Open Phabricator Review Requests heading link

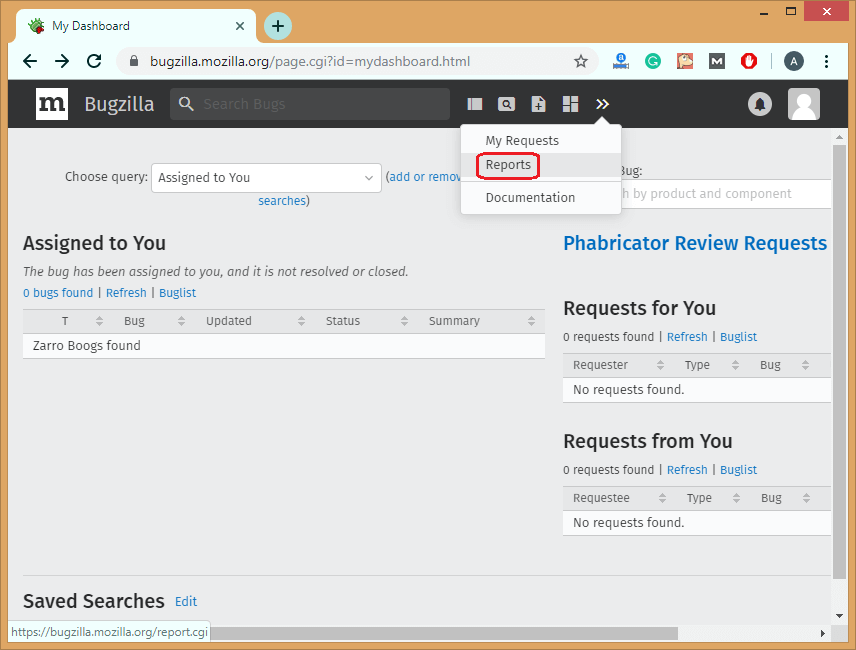point(695,243)
